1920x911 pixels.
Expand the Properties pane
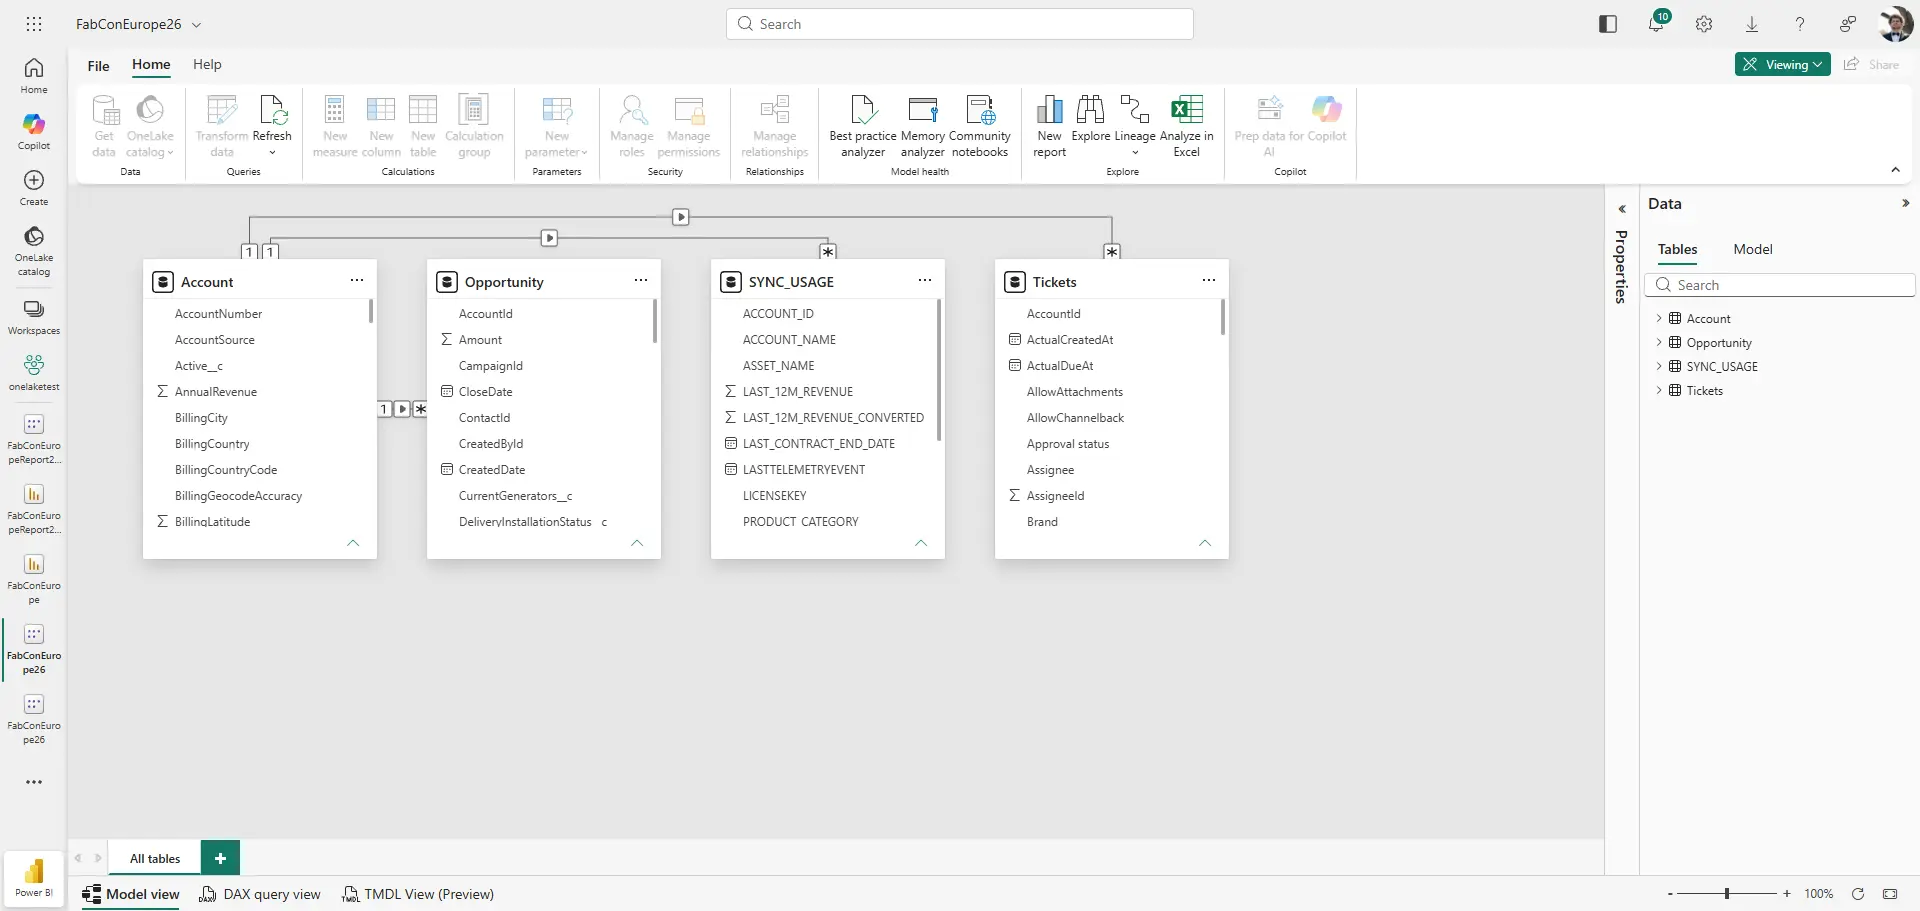click(x=1622, y=209)
